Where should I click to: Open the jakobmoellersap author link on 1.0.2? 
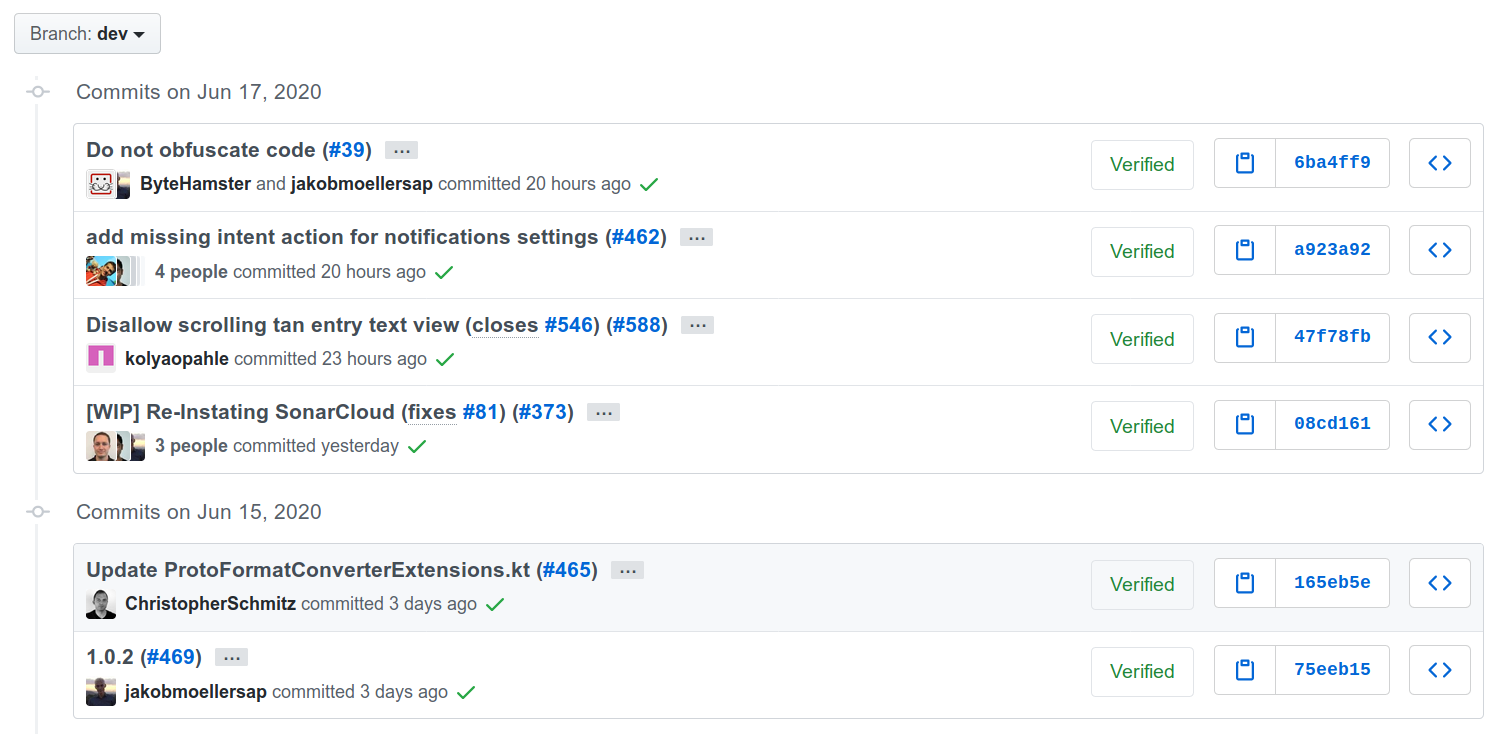tap(196, 692)
